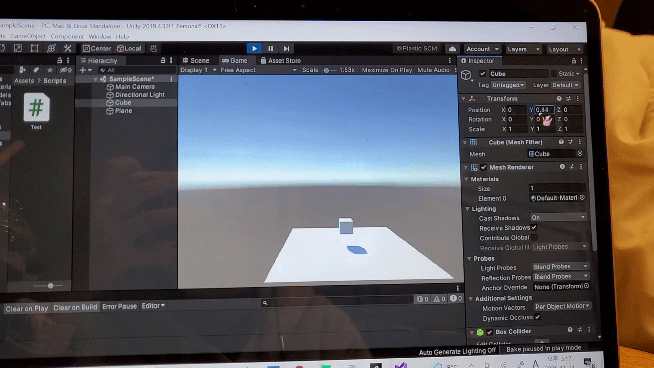The width and height of the screenshot is (654, 368).
Task: Disable the Box Collider component checkbox
Action: tap(489, 332)
